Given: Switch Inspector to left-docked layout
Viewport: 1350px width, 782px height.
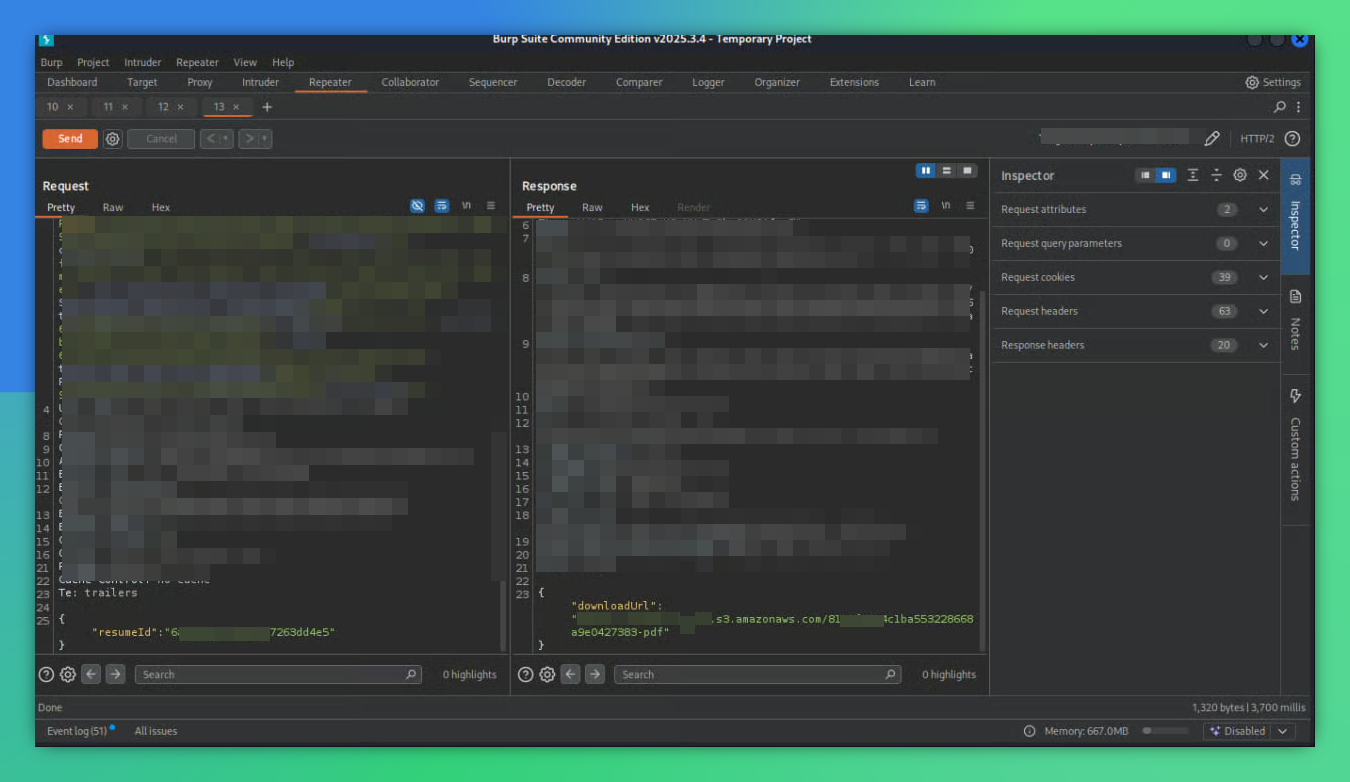Looking at the screenshot, I should 1145,175.
